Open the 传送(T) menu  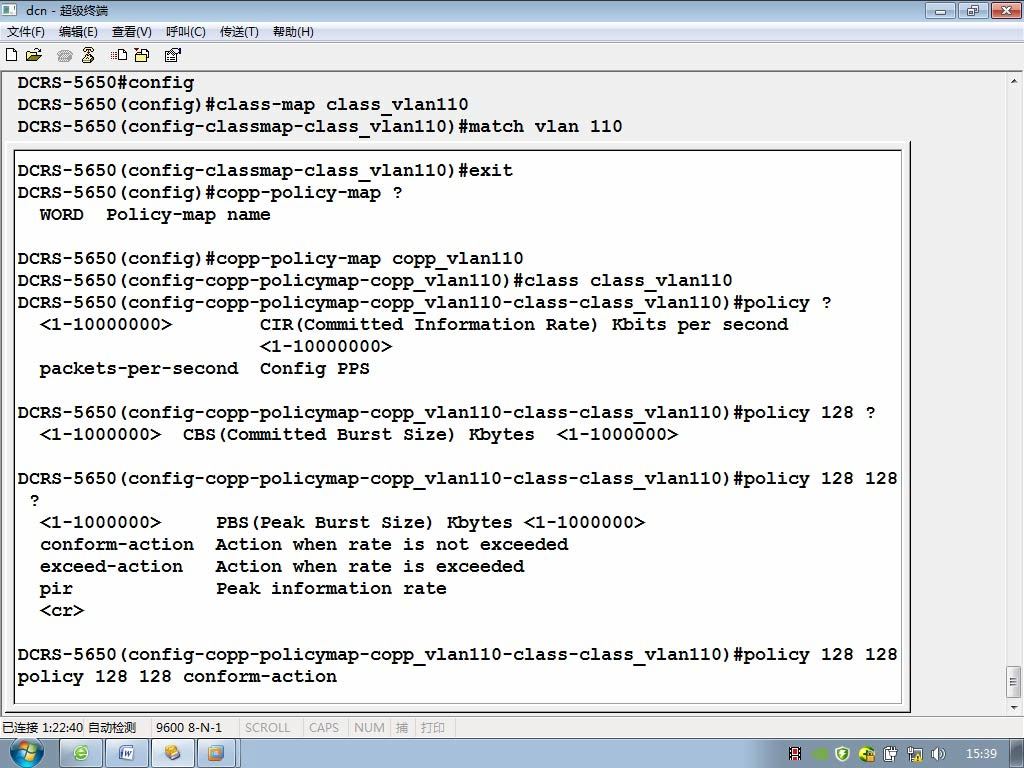[239, 31]
